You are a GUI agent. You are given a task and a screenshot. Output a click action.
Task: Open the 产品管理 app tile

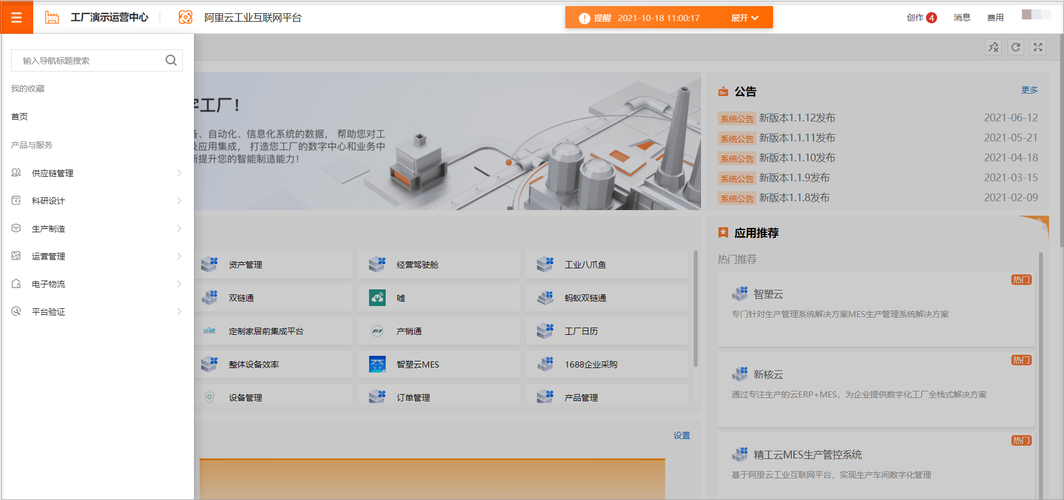(607, 396)
